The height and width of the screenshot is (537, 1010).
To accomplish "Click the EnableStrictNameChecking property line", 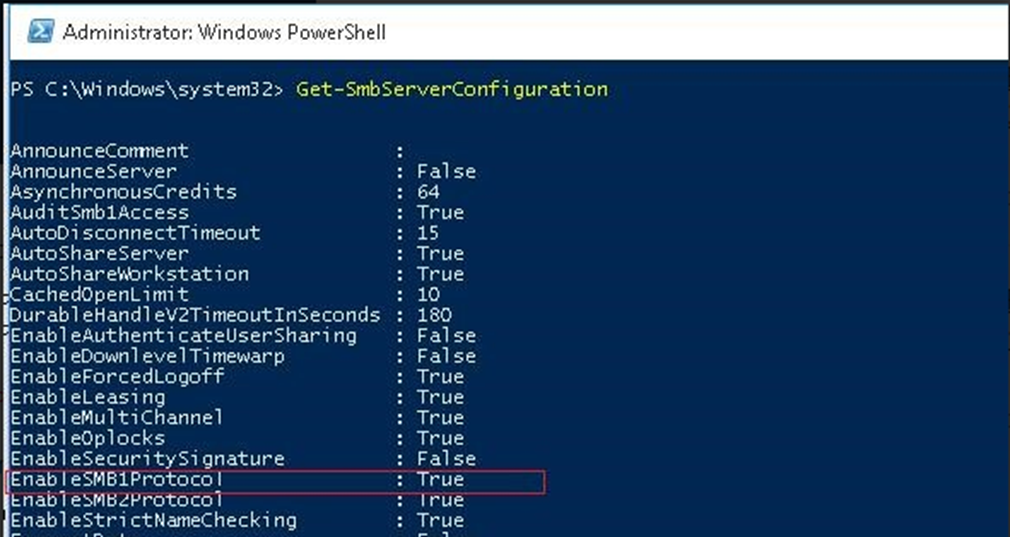I will coord(237,520).
